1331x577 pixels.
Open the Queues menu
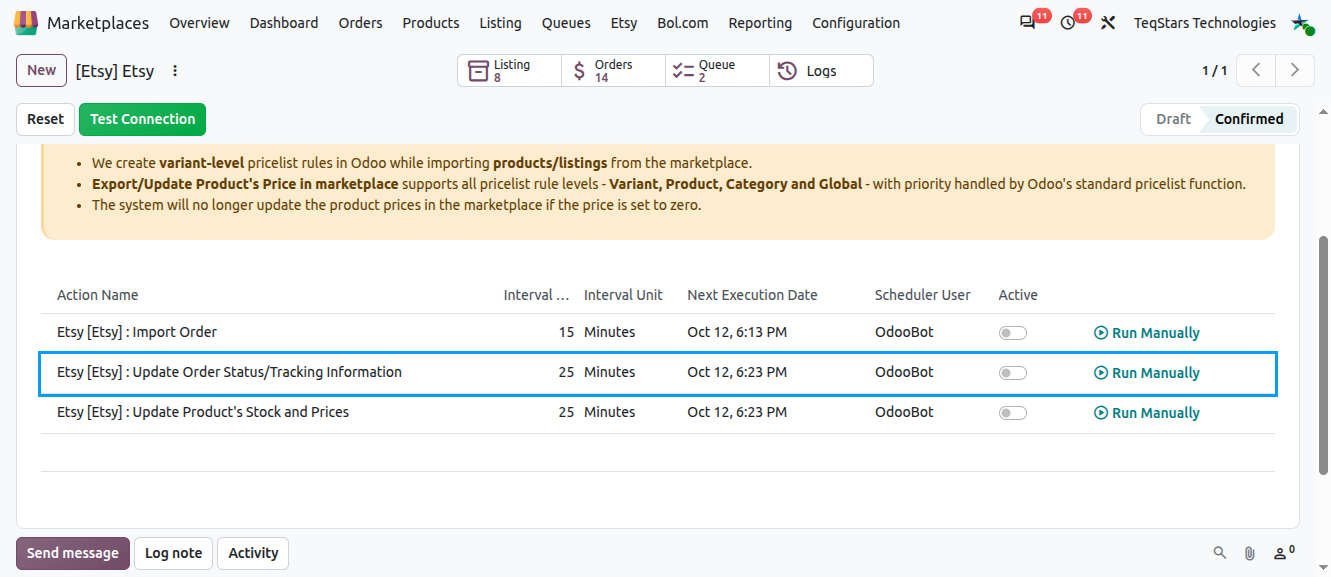coord(566,23)
